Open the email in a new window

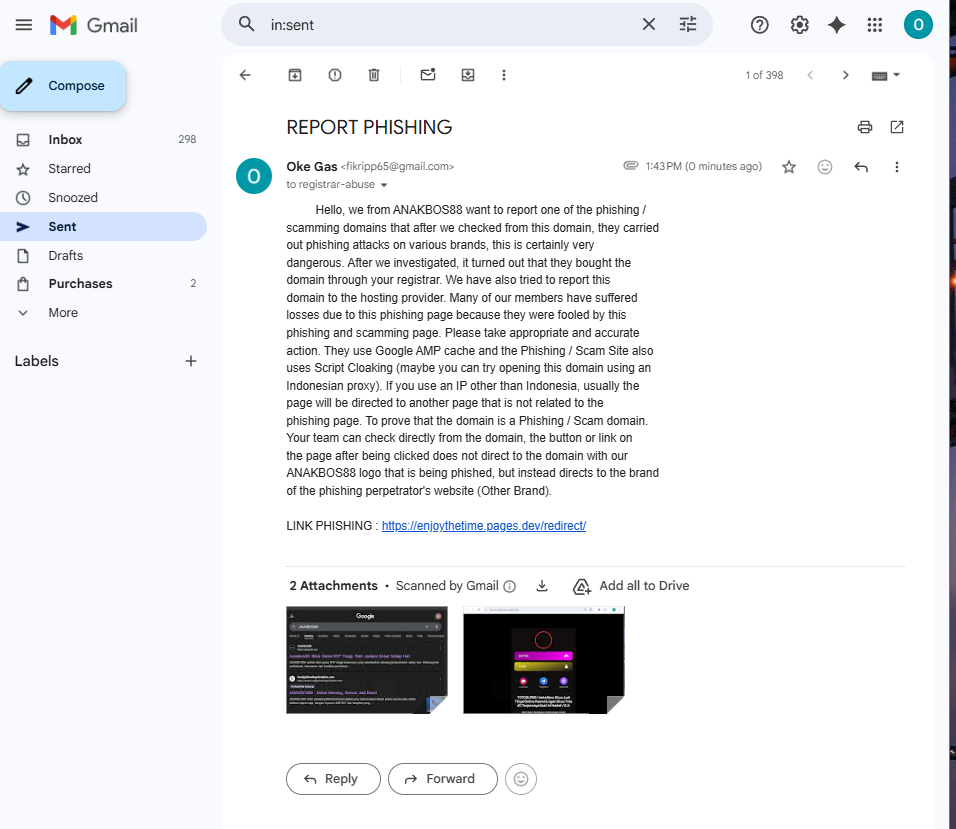tap(897, 127)
